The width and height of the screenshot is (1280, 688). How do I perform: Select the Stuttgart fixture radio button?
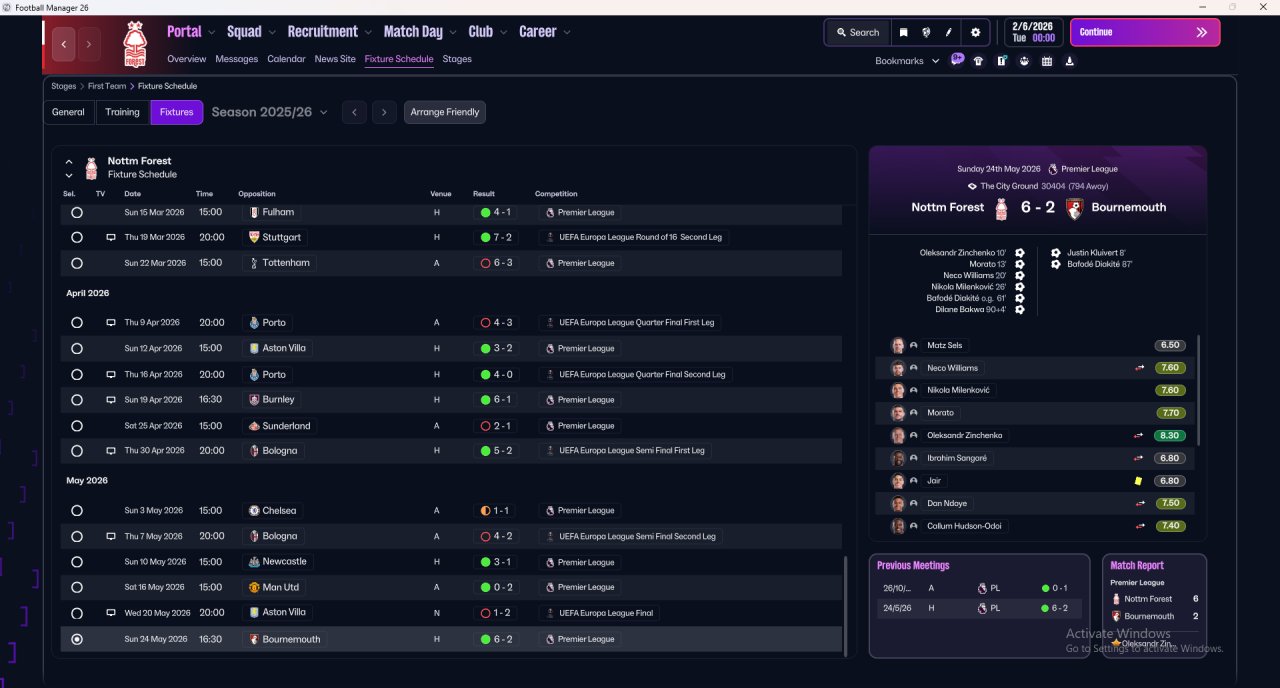click(x=77, y=238)
